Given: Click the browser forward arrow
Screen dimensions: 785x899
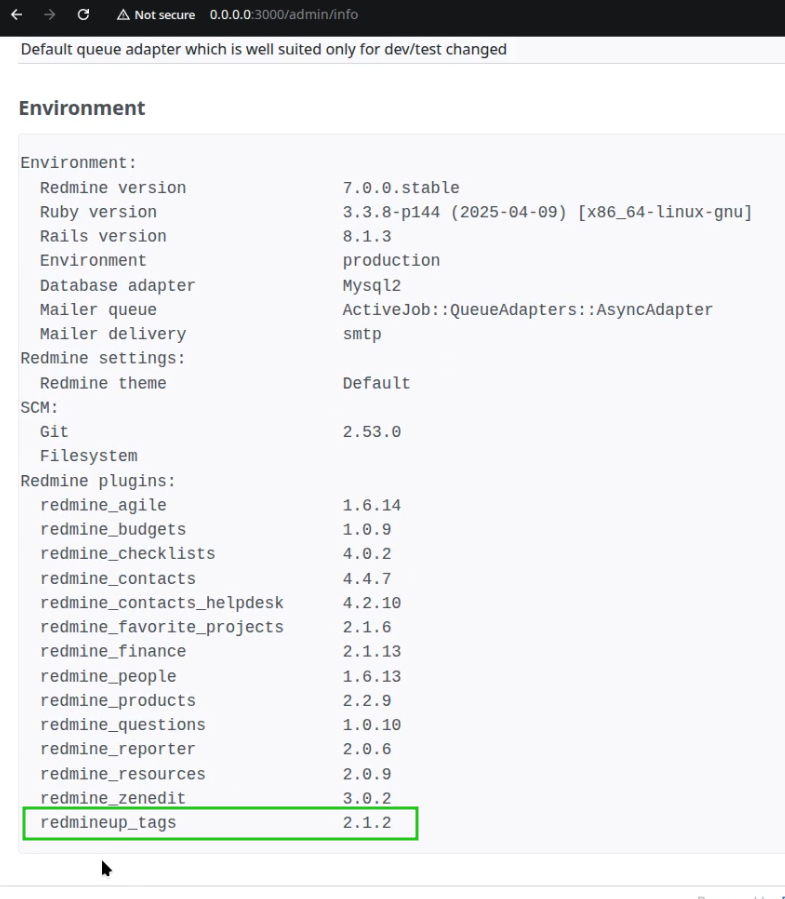Looking at the screenshot, I should [x=50, y=14].
